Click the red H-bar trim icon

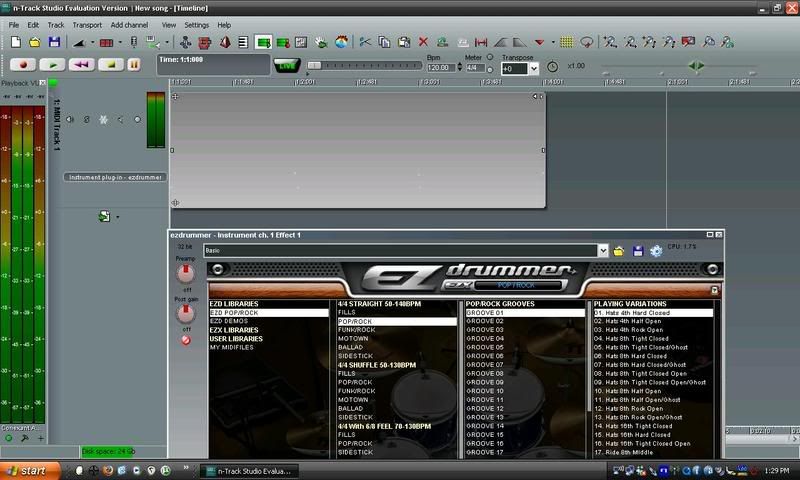[481, 42]
